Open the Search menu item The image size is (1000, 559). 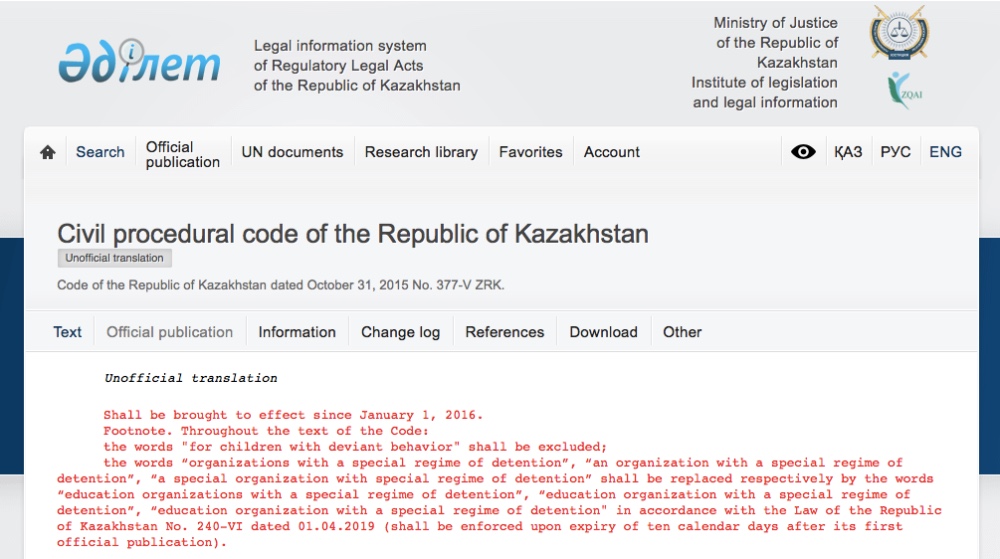[x=100, y=152]
